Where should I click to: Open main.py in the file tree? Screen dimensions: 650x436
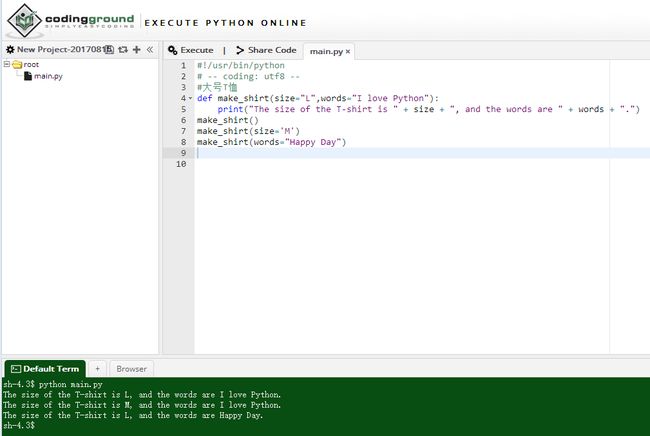(x=48, y=76)
